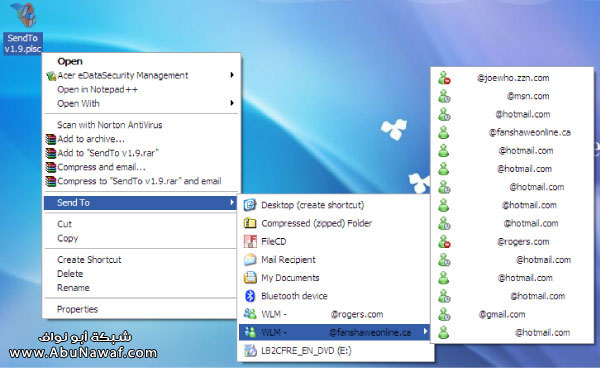Select Rename in the context menu

[73, 288]
